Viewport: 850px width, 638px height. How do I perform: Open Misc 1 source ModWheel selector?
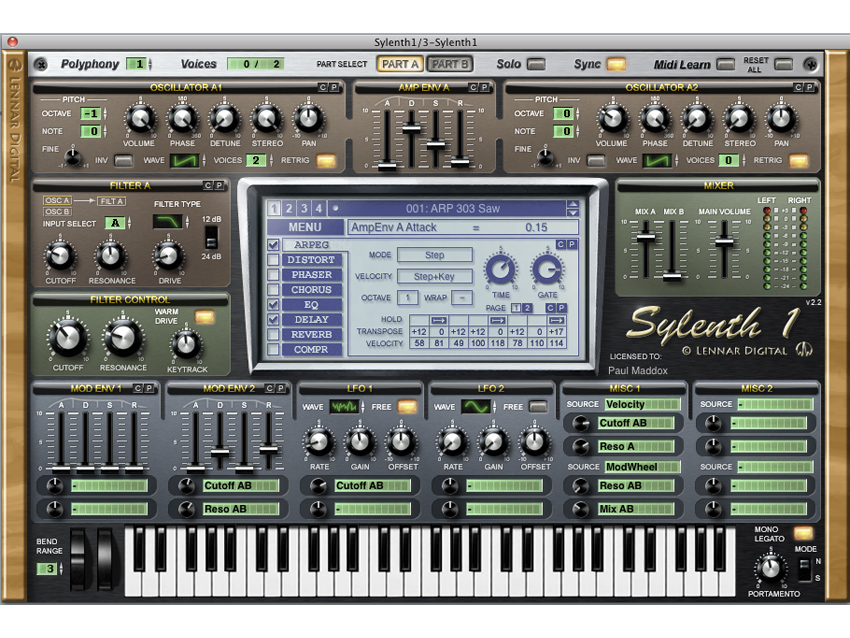tap(642, 467)
